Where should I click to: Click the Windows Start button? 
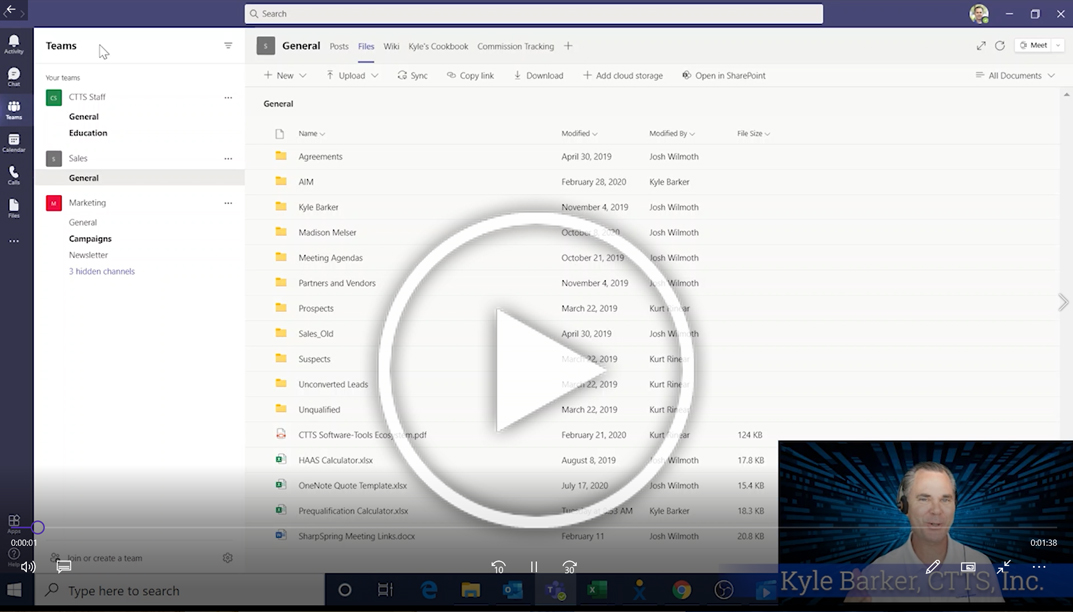pos(14,590)
